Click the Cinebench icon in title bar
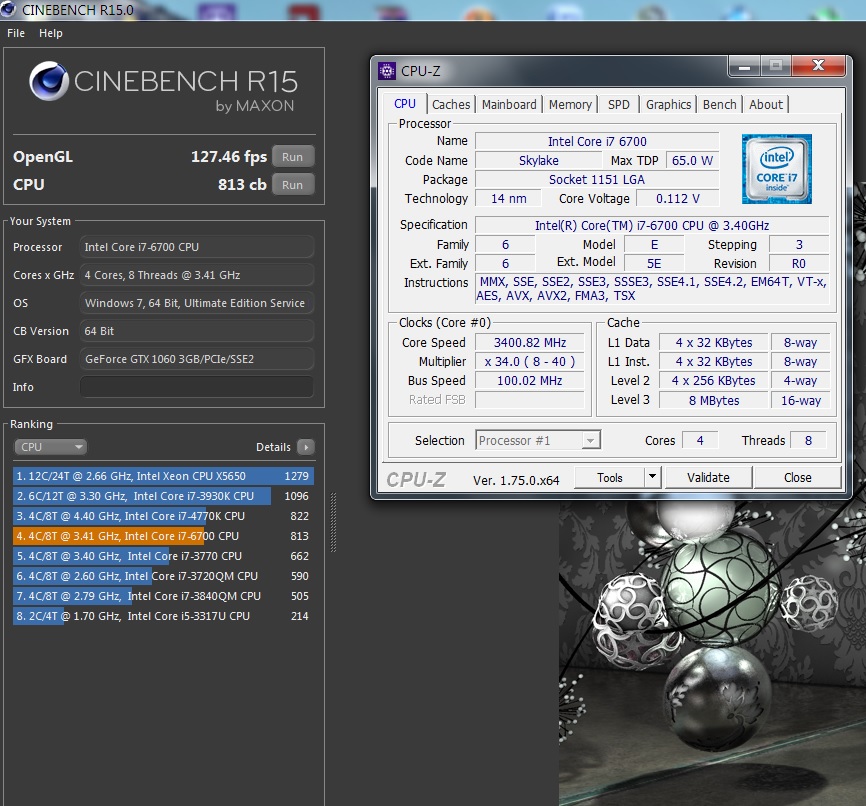Viewport: 866px width, 806px height. tap(9, 10)
